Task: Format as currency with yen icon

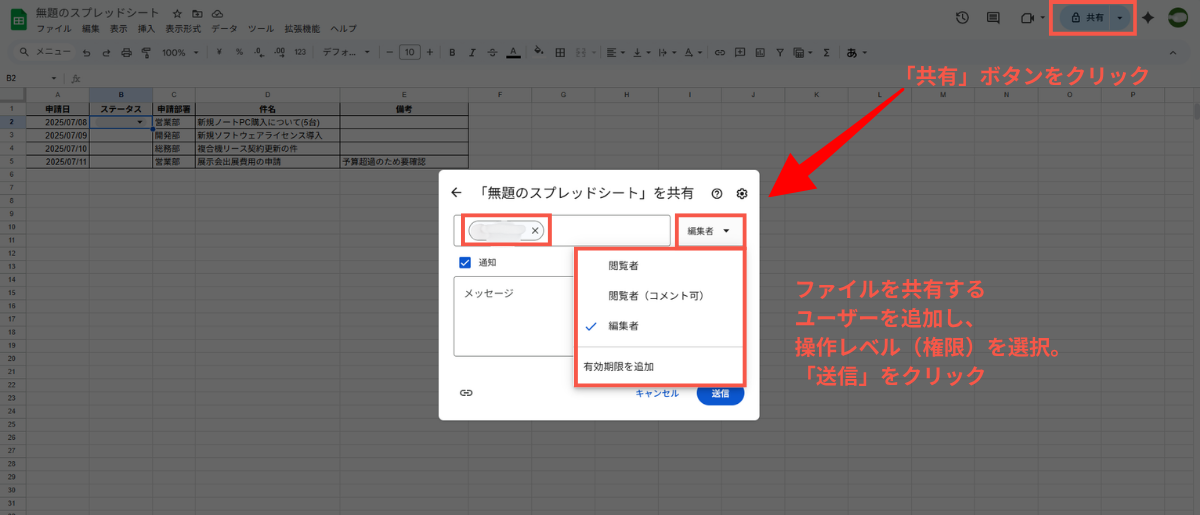Action: (x=218, y=52)
